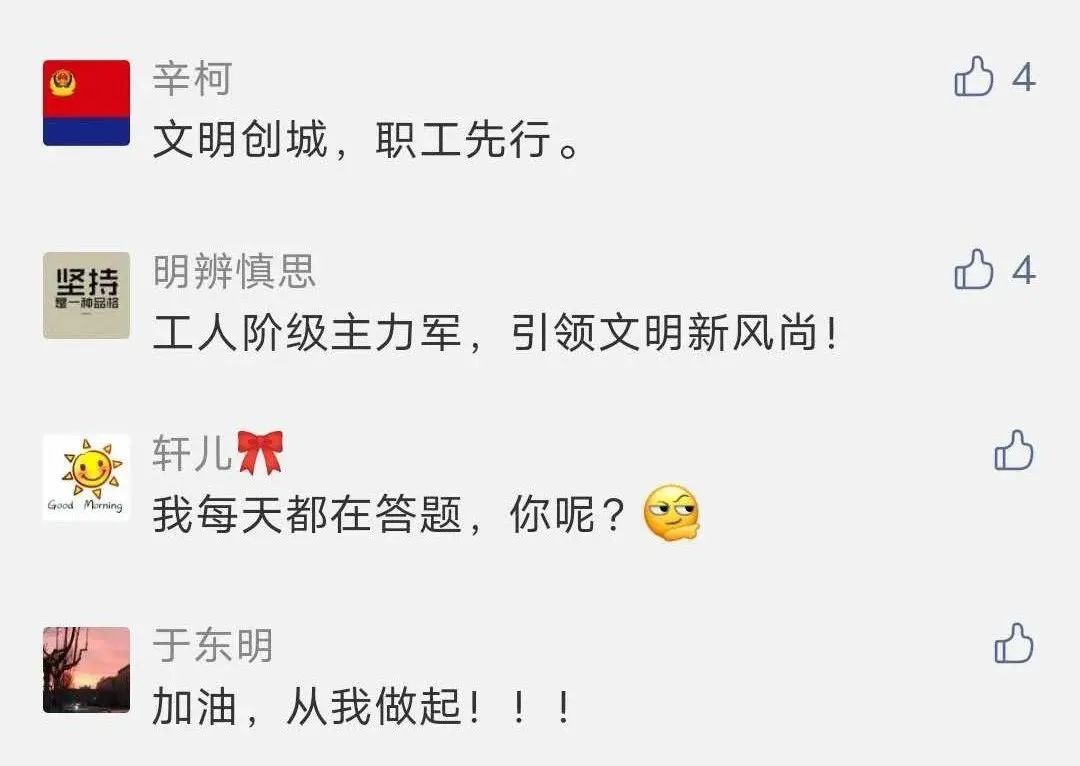Tap the username 轩儿

tap(193, 453)
